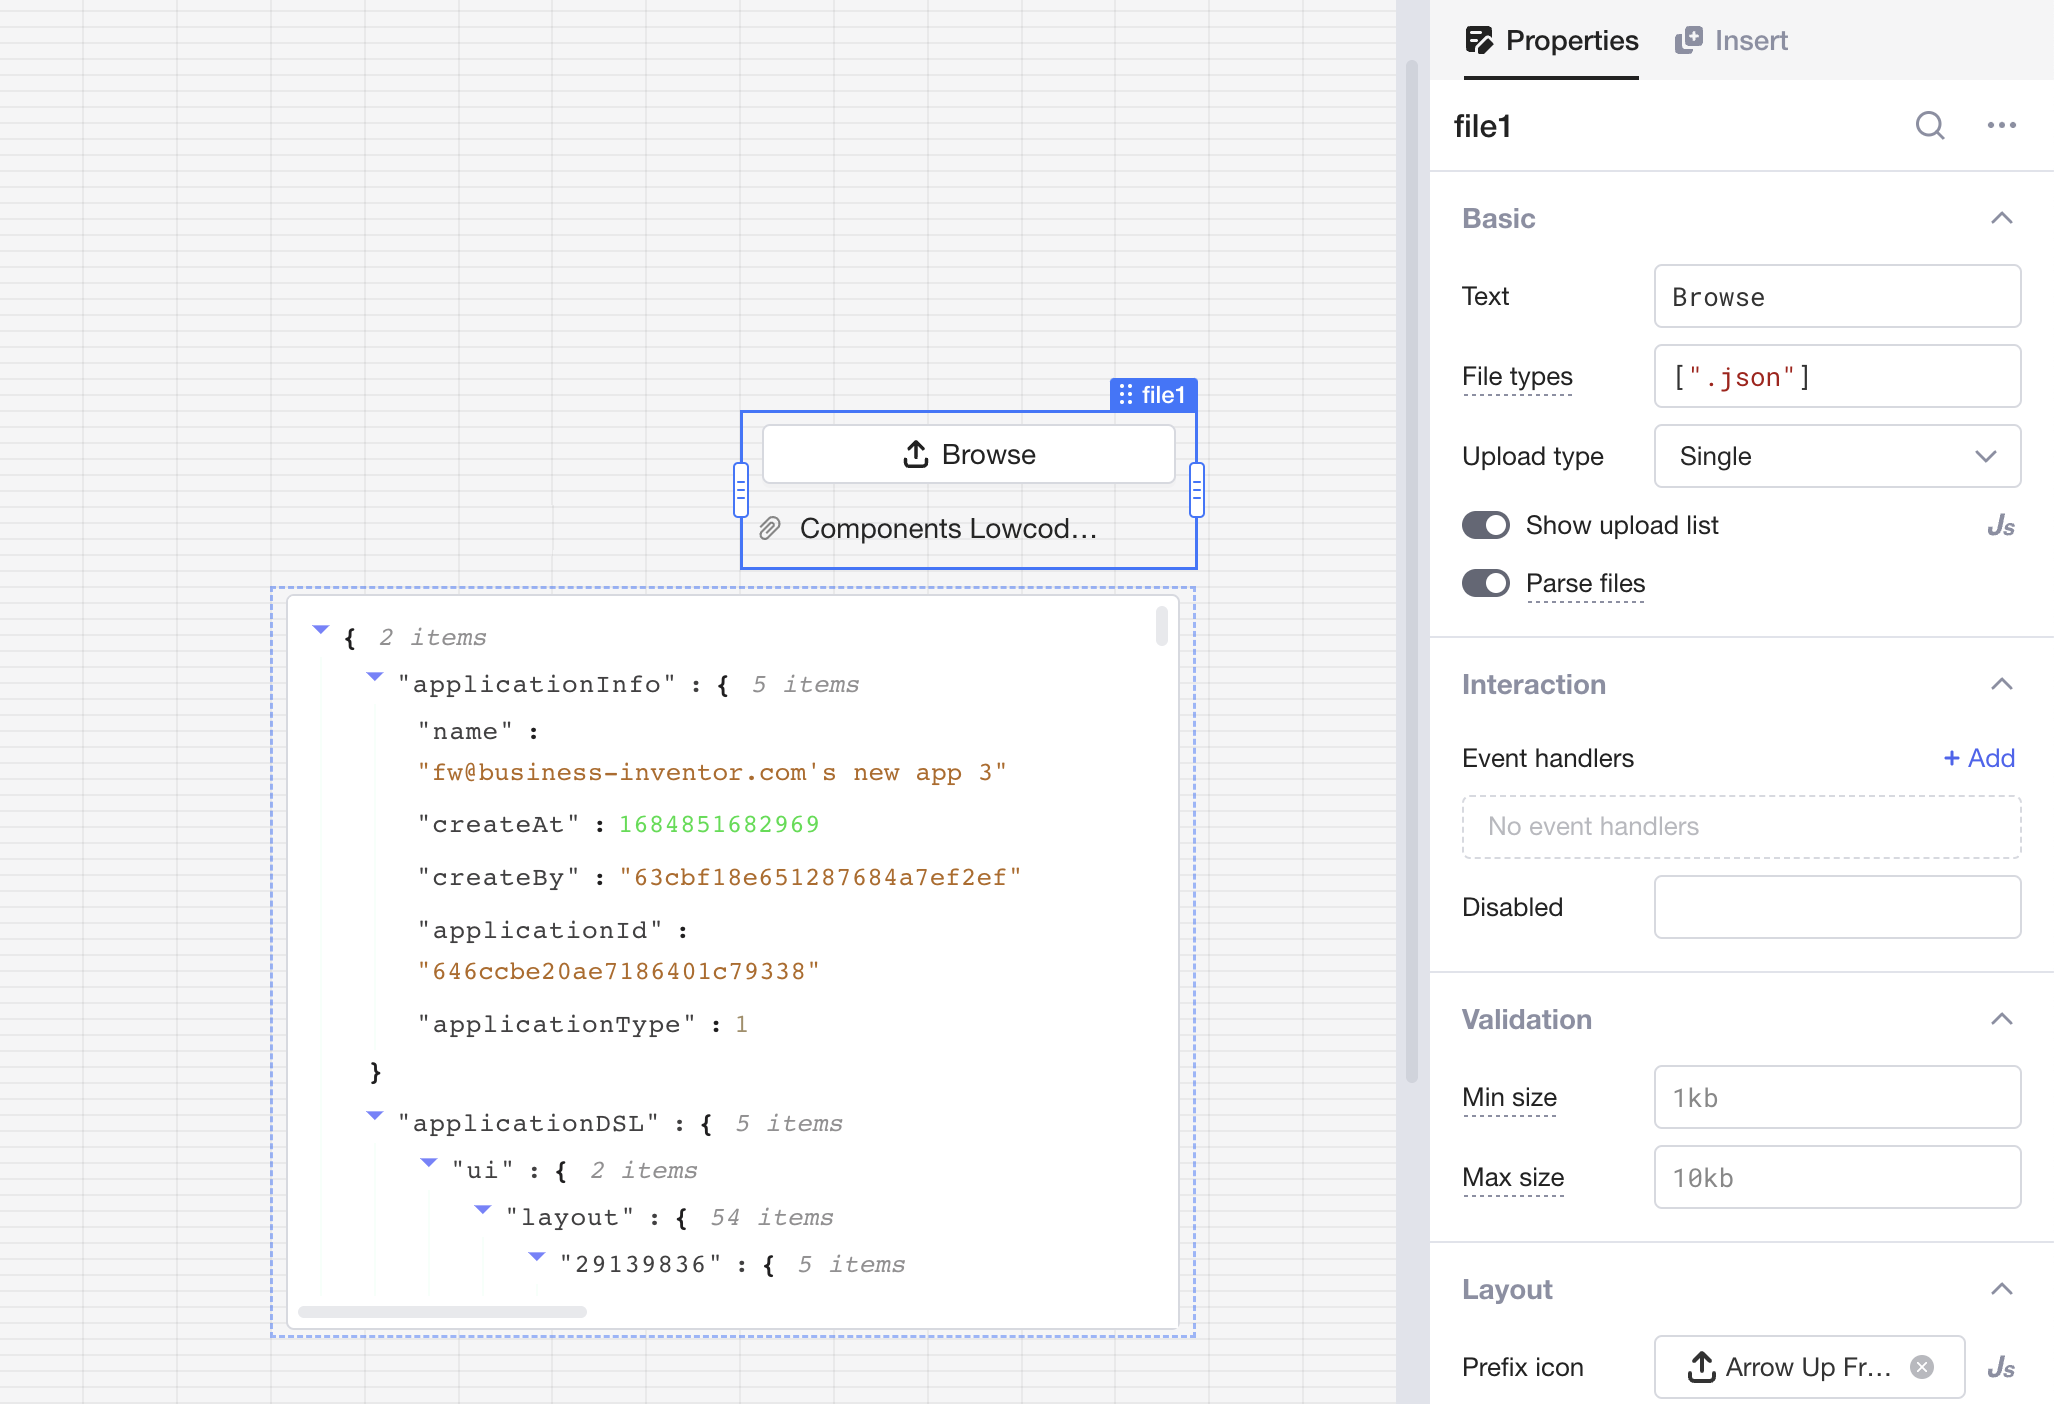
Task: Open the three-dots more options menu
Action: (2001, 126)
